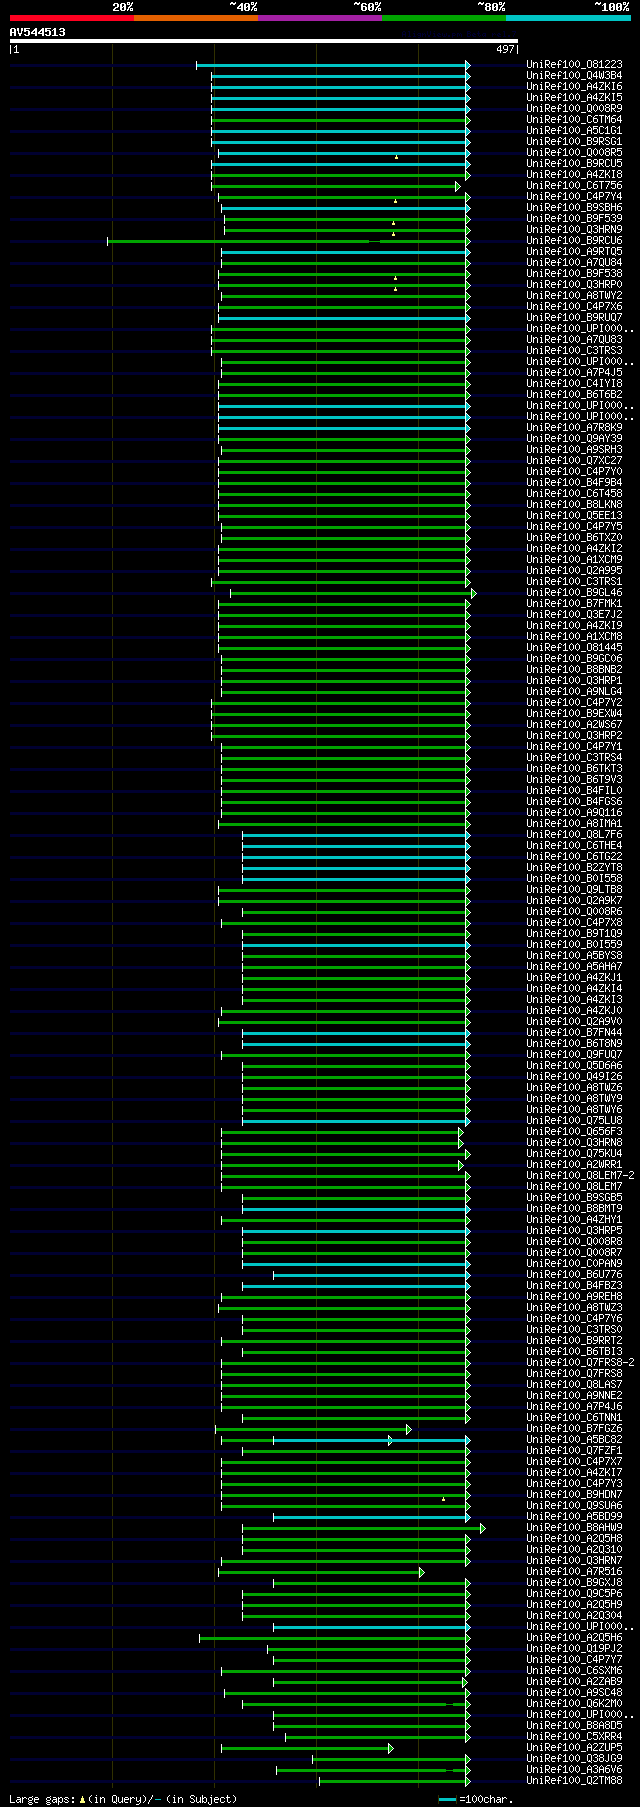Click the cyan ~100% identity legend segment

click(x=567, y=18)
